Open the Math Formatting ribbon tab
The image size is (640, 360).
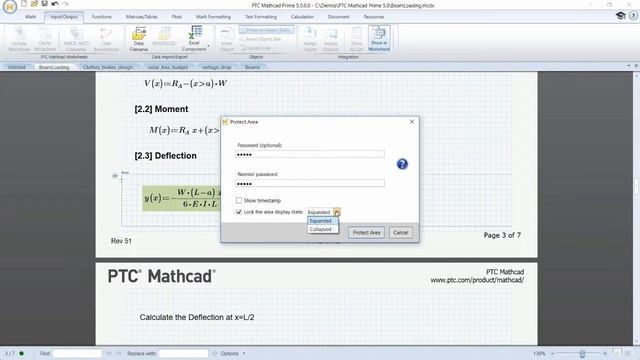[x=213, y=17]
